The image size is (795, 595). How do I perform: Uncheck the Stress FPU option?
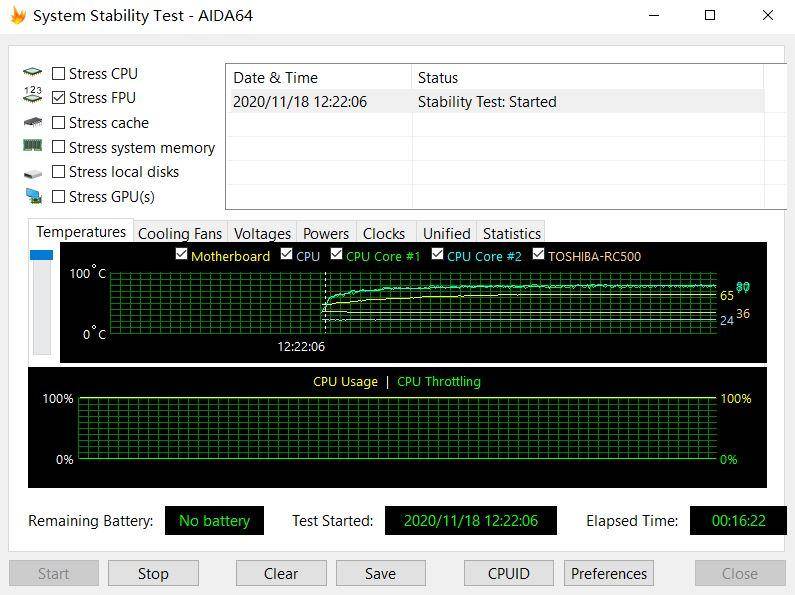coord(59,97)
